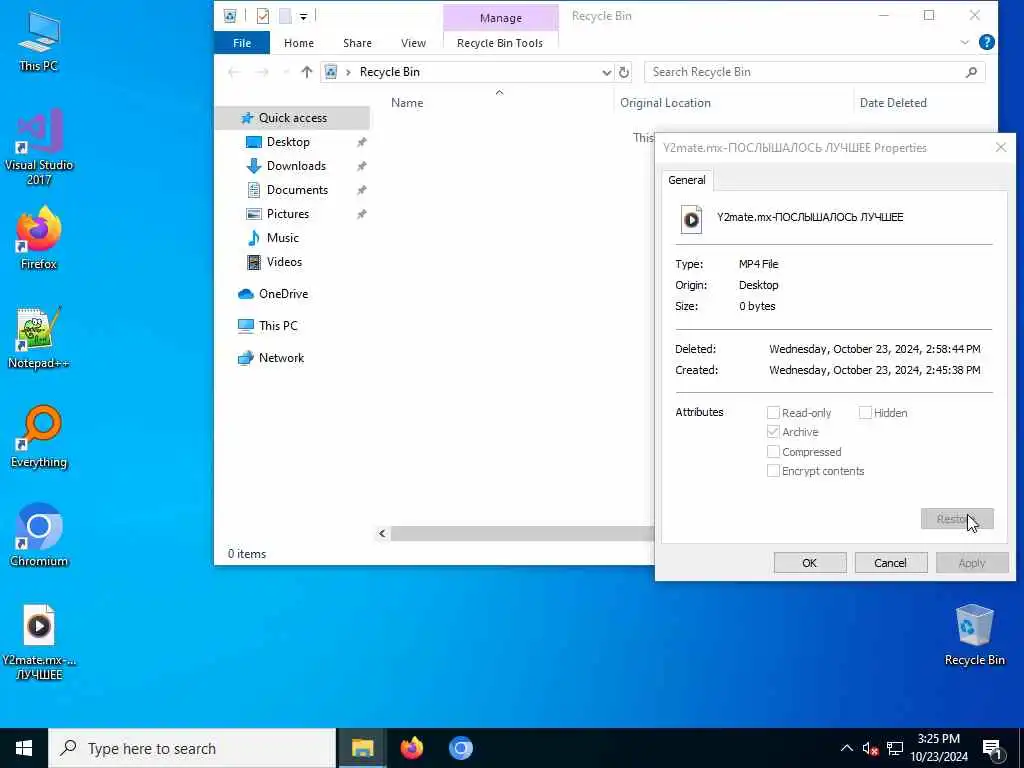This screenshot has height=768, width=1024.
Task: Click the Forward navigation arrow
Action: [262, 72]
